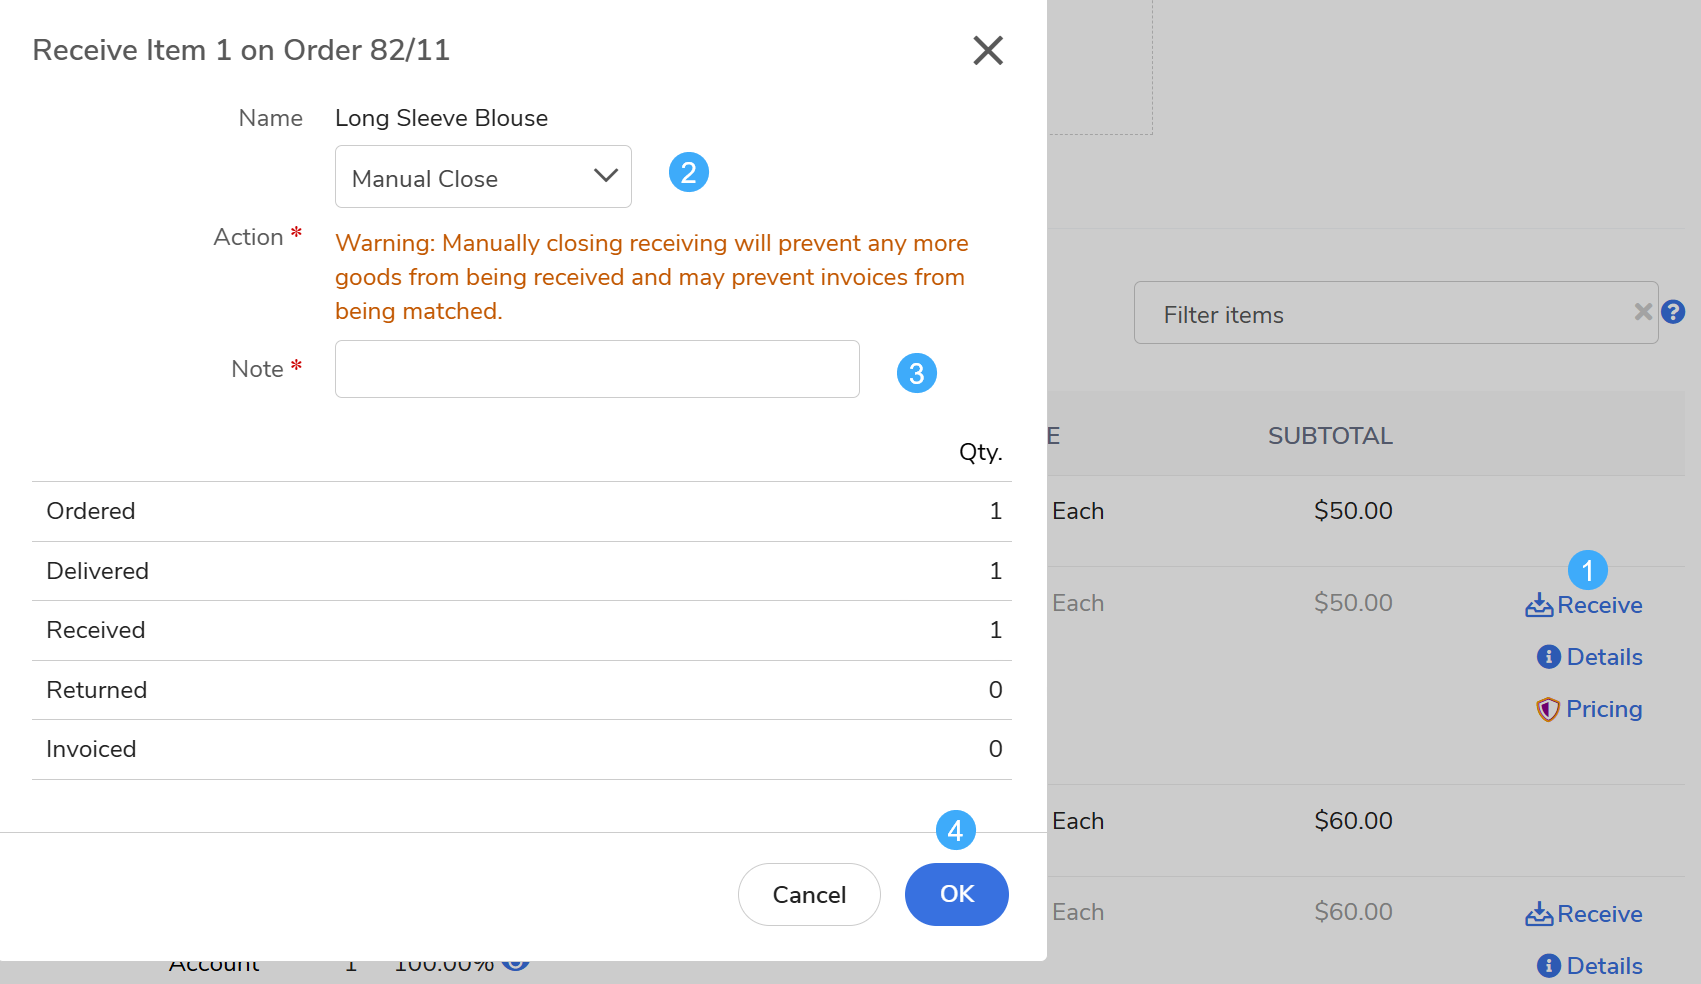This screenshot has width=1701, height=984.
Task: Open Details info icon for the $50.00 item
Action: point(1548,657)
